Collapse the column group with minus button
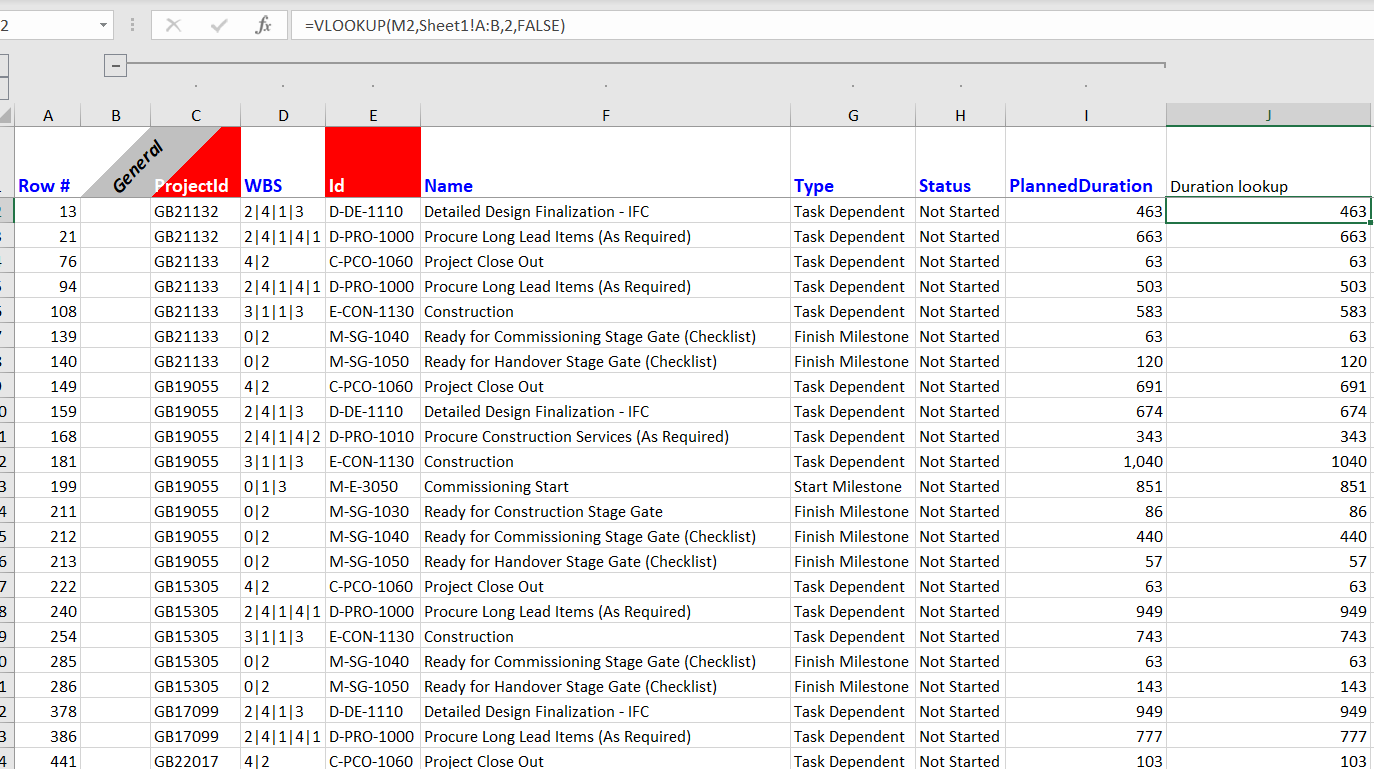Screen dimensions: 1374x769 pyautogui.click(x=116, y=66)
